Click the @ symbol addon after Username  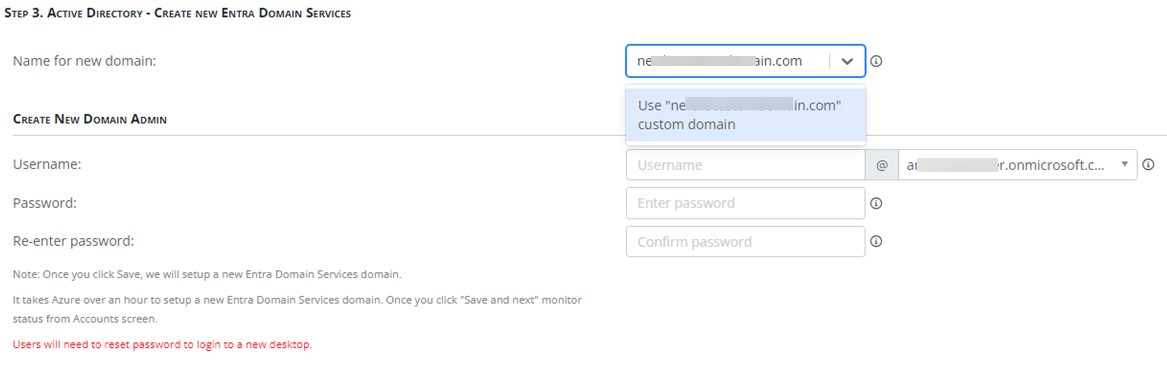[882, 165]
